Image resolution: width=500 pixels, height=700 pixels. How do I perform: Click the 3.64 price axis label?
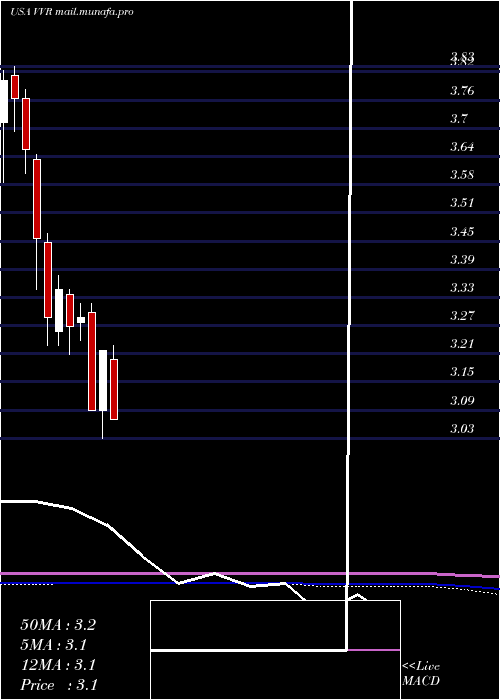(x=462, y=147)
